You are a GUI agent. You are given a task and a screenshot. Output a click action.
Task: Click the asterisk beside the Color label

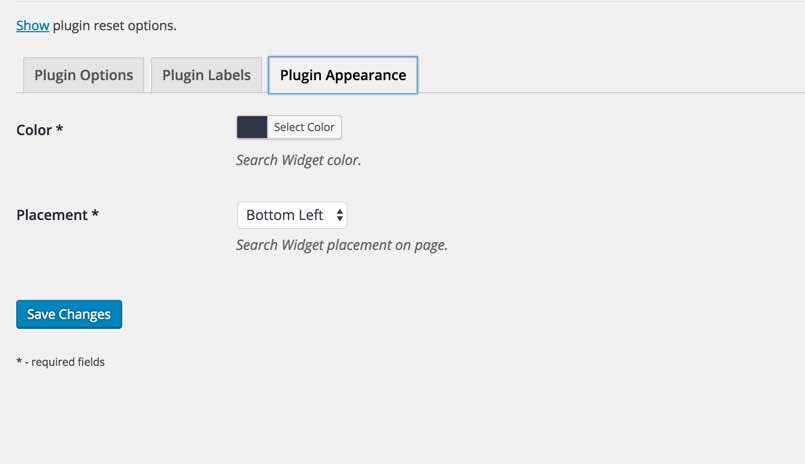coord(60,129)
